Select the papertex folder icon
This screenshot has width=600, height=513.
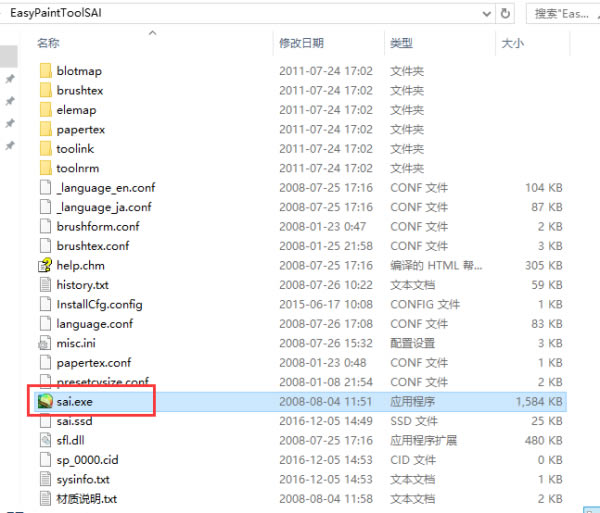pyautogui.click(x=46, y=129)
